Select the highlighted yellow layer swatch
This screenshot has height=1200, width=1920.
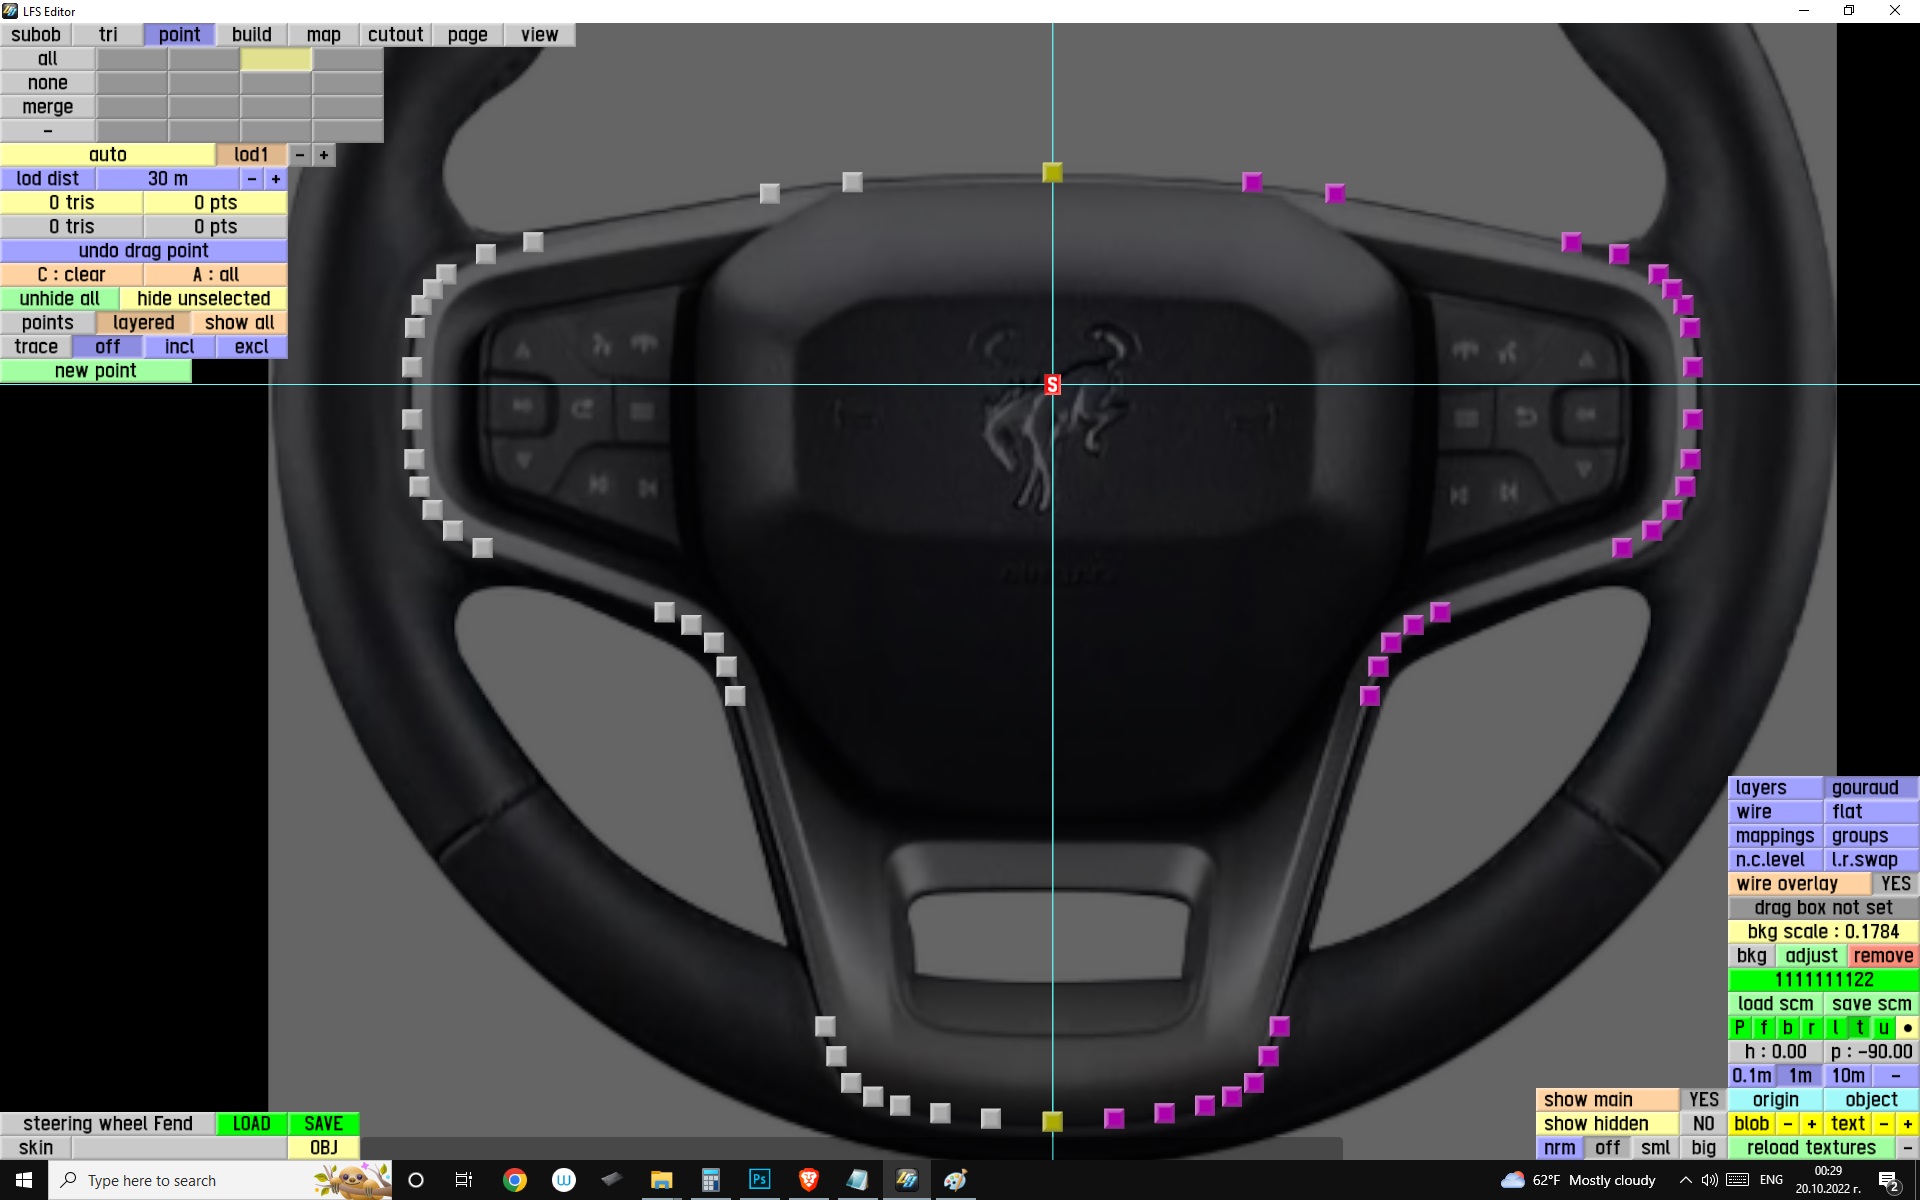point(276,59)
